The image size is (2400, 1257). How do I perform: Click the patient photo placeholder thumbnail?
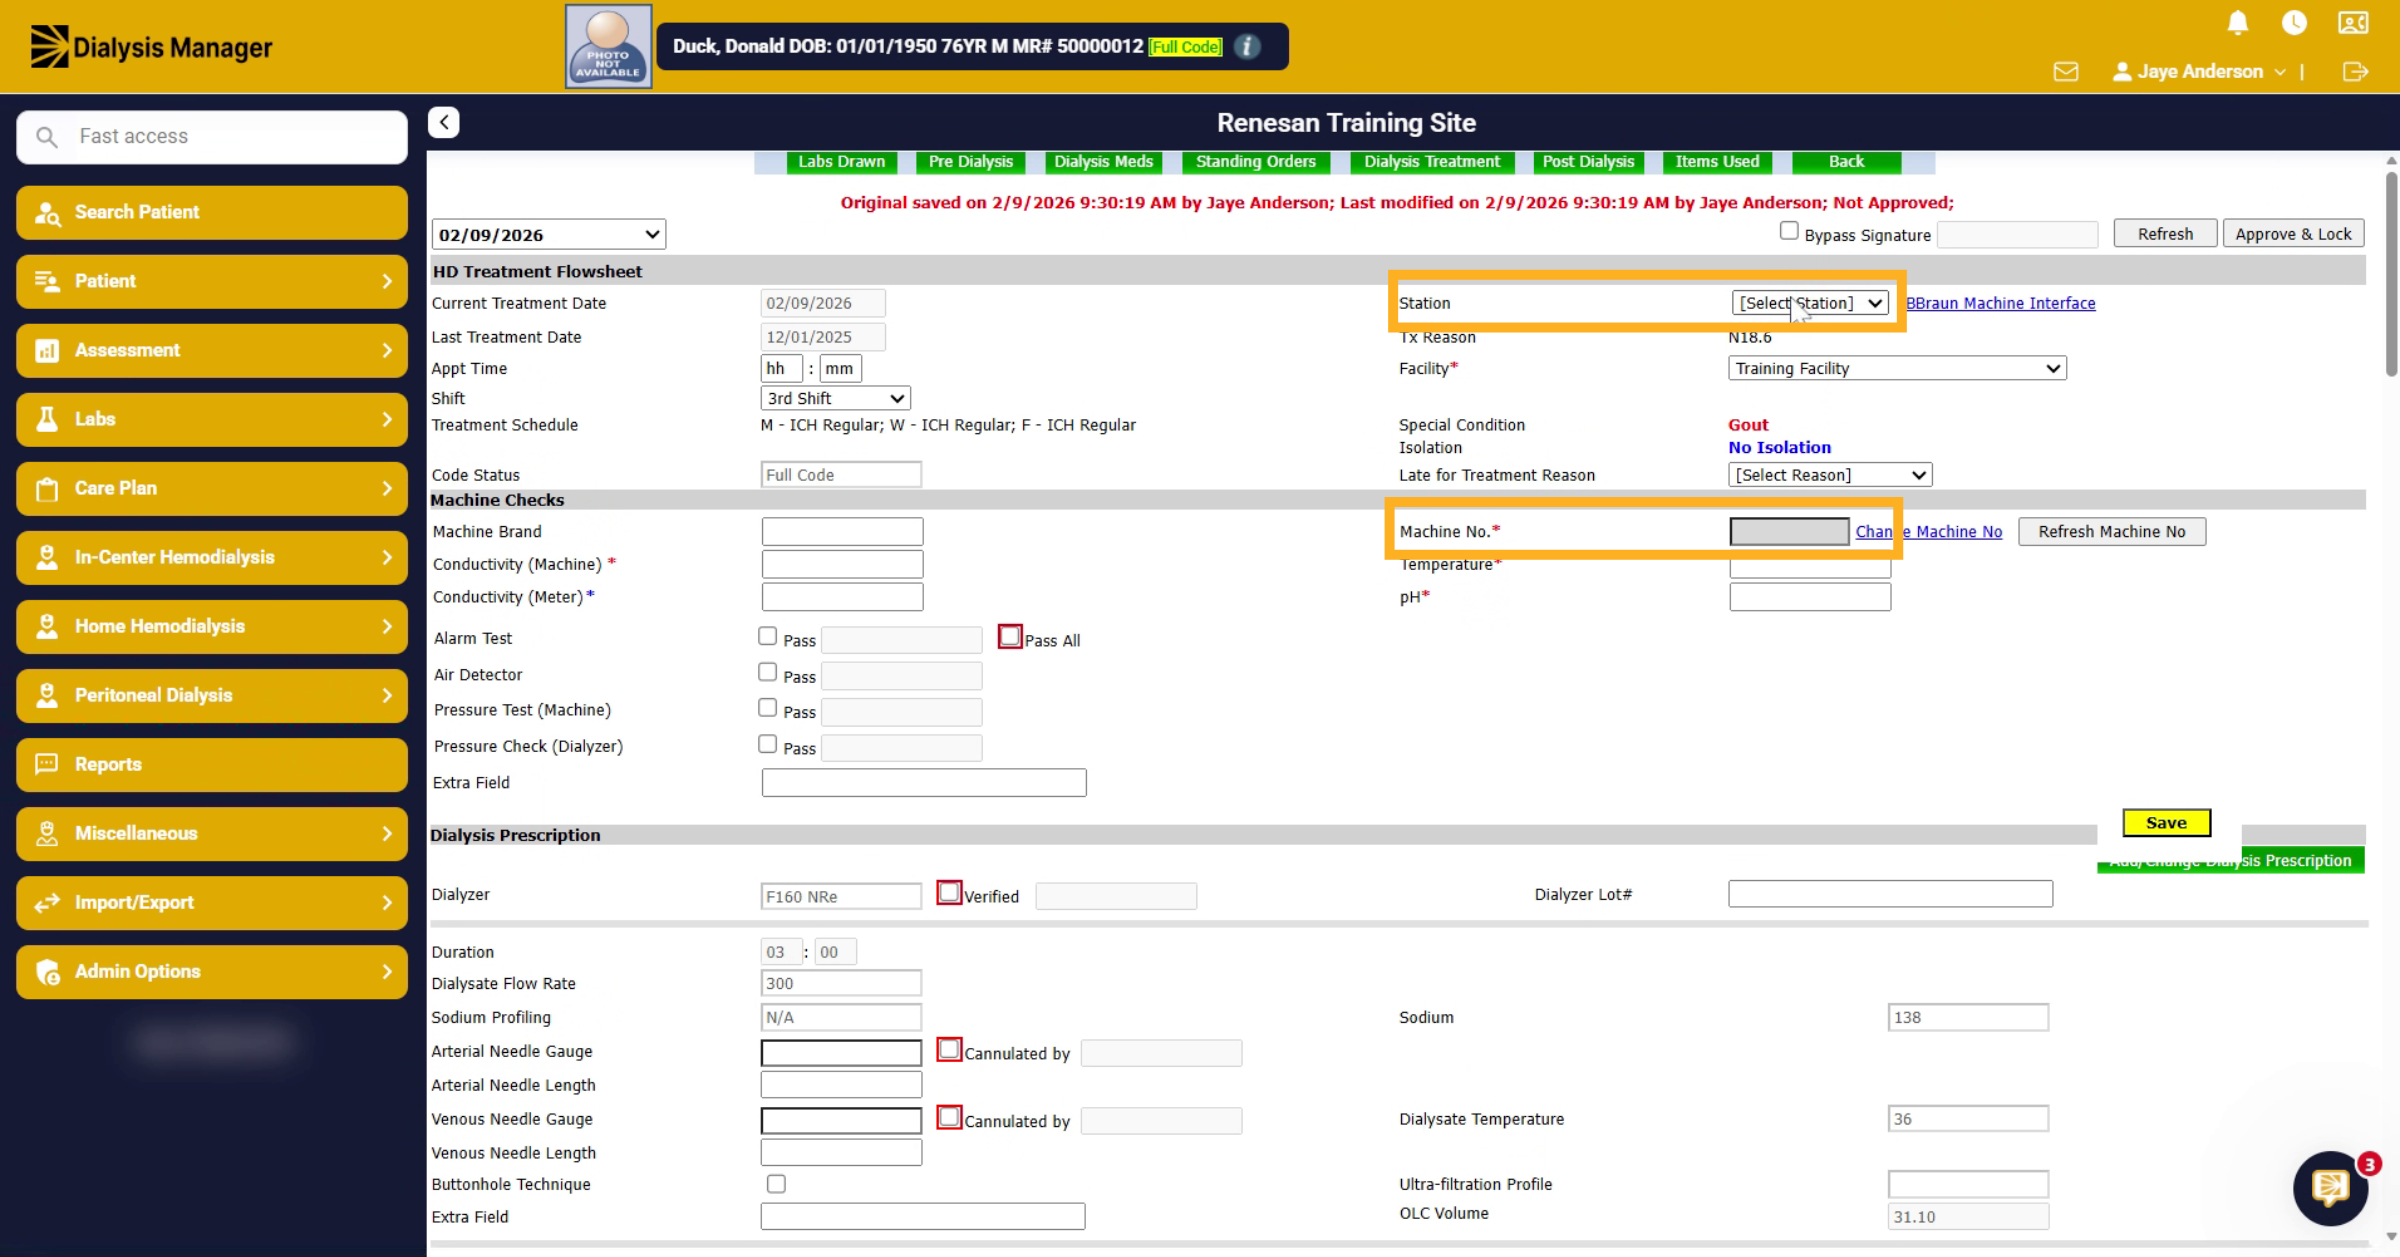pyautogui.click(x=609, y=46)
